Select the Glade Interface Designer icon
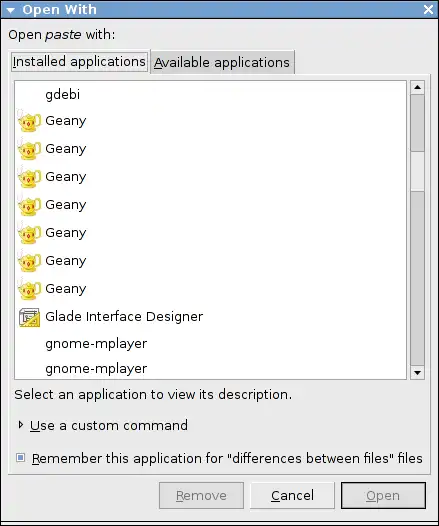The width and height of the screenshot is (439, 526). click(30, 317)
